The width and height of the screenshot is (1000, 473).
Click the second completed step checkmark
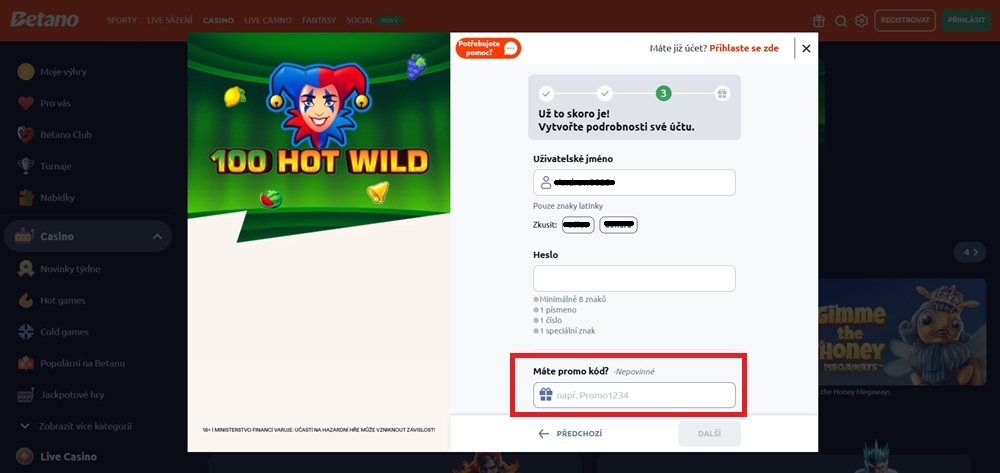coord(605,94)
